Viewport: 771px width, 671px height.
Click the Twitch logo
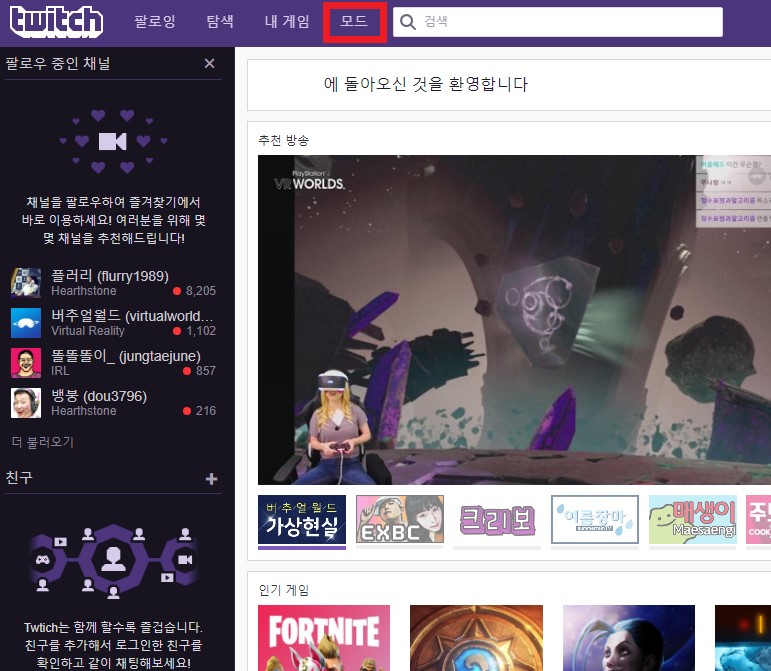(x=57, y=22)
